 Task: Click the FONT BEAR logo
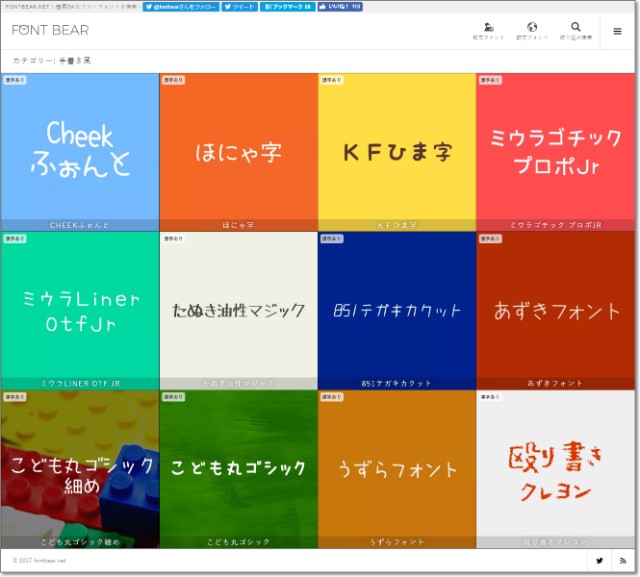coord(50,30)
